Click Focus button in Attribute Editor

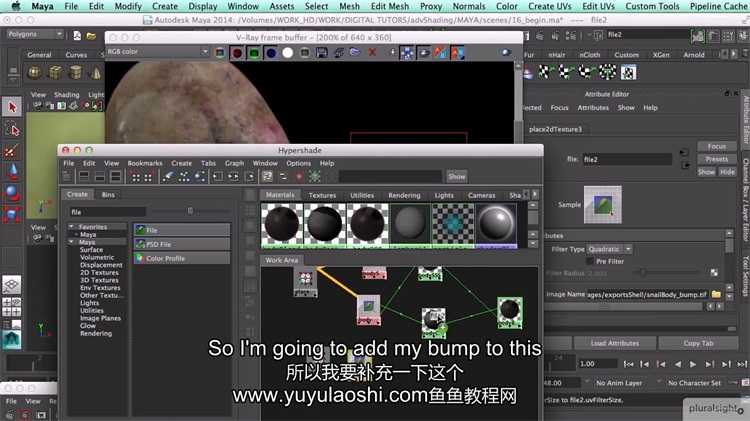[716, 146]
